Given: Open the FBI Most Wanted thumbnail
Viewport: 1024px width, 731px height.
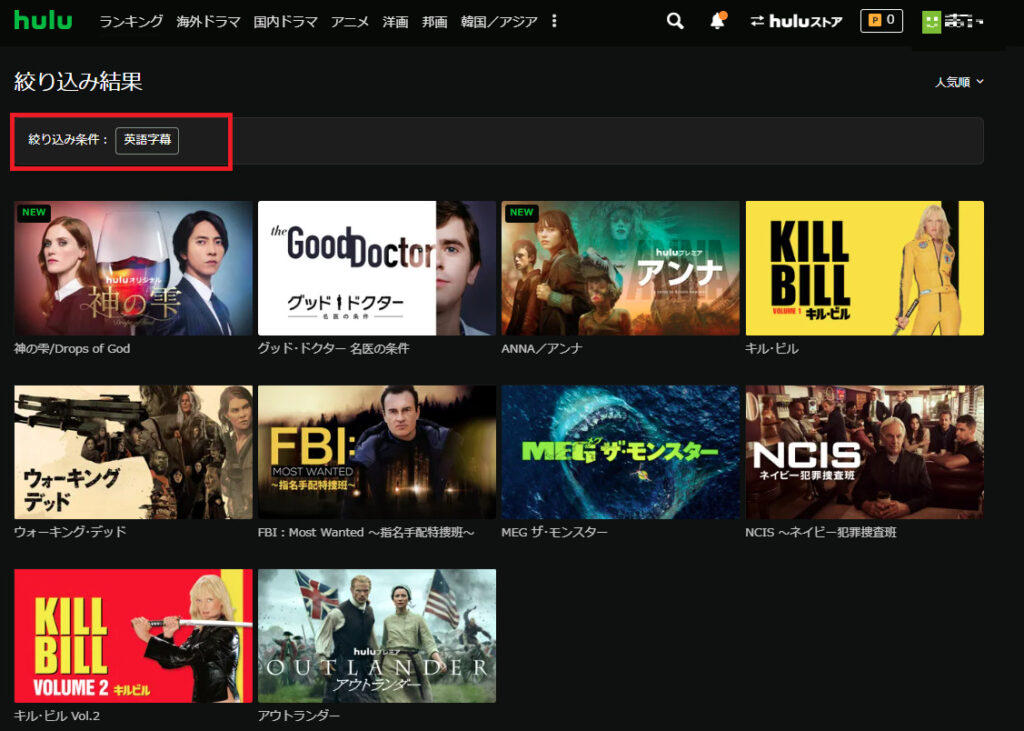Looking at the screenshot, I should point(377,452).
